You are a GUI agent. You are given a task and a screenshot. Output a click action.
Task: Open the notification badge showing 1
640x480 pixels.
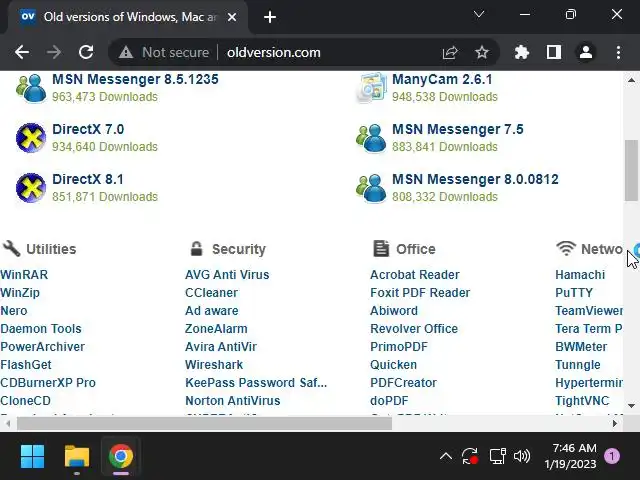pyautogui.click(x=612, y=456)
